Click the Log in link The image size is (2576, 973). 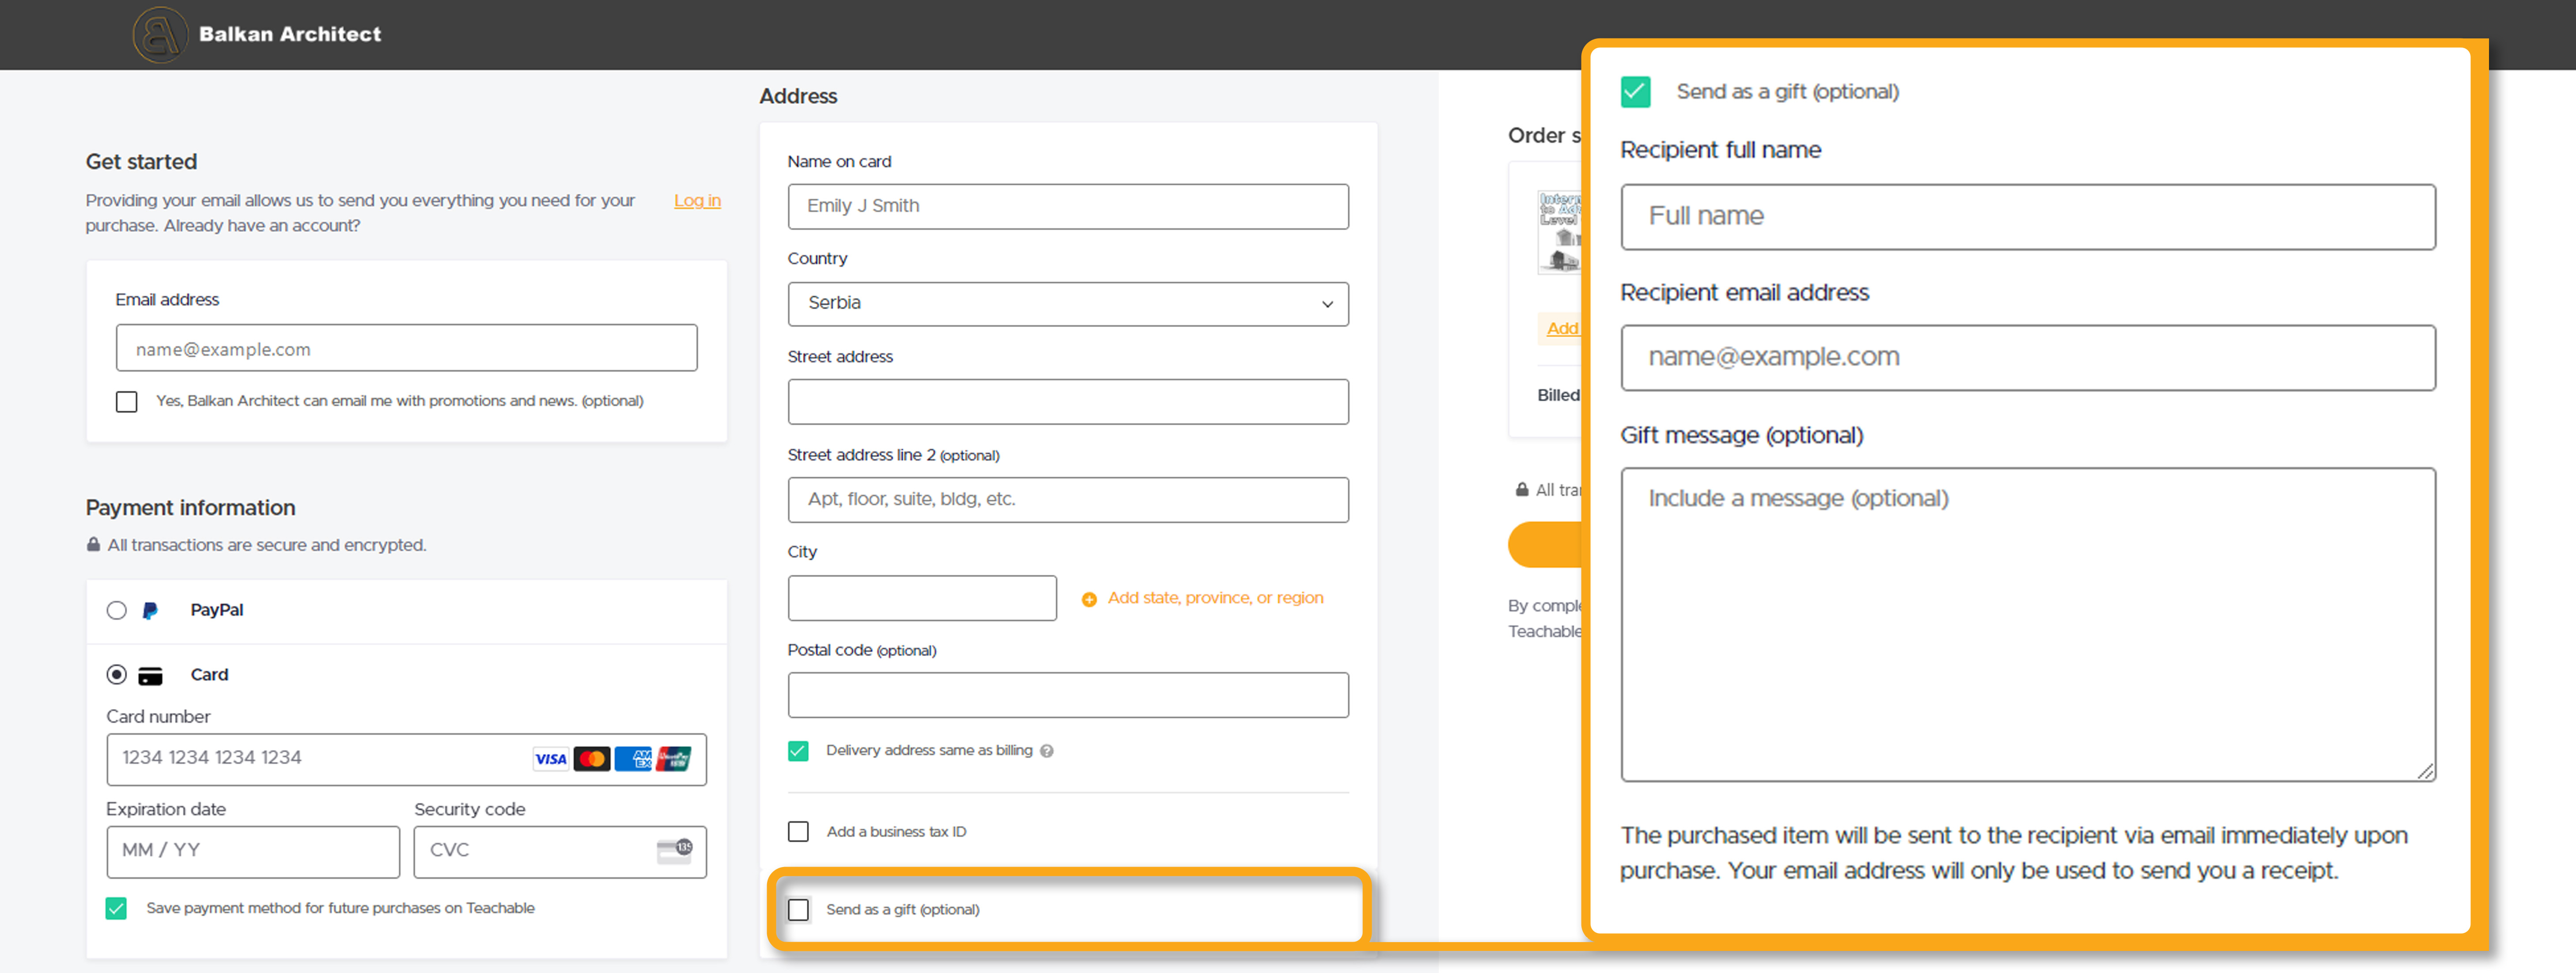pyautogui.click(x=697, y=201)
